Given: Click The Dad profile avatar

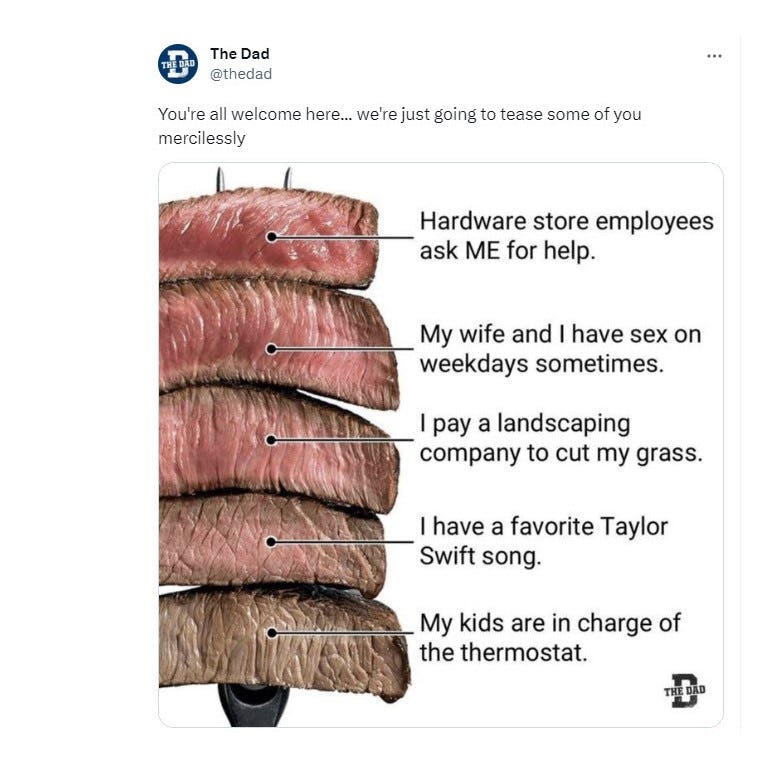Looking at the screenshot, I should (x=178, y=64).
